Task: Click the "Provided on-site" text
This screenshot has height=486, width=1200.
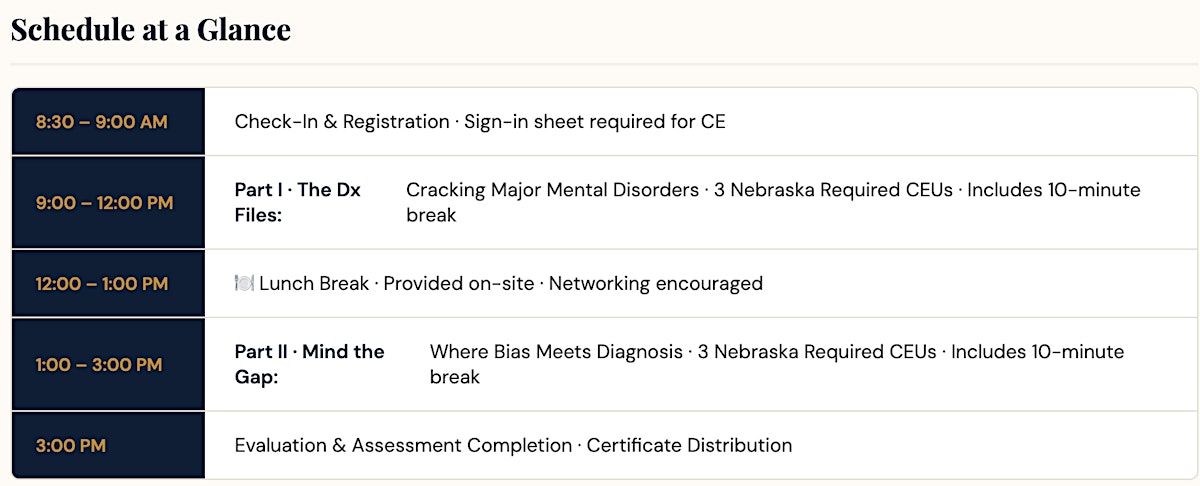Action: [x=458, y=284]
